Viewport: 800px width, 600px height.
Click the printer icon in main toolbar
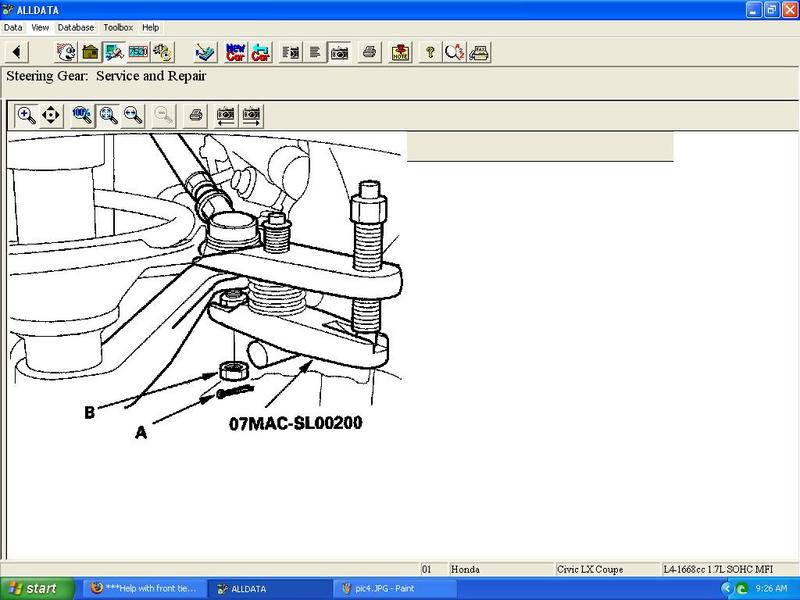[370, 52]
